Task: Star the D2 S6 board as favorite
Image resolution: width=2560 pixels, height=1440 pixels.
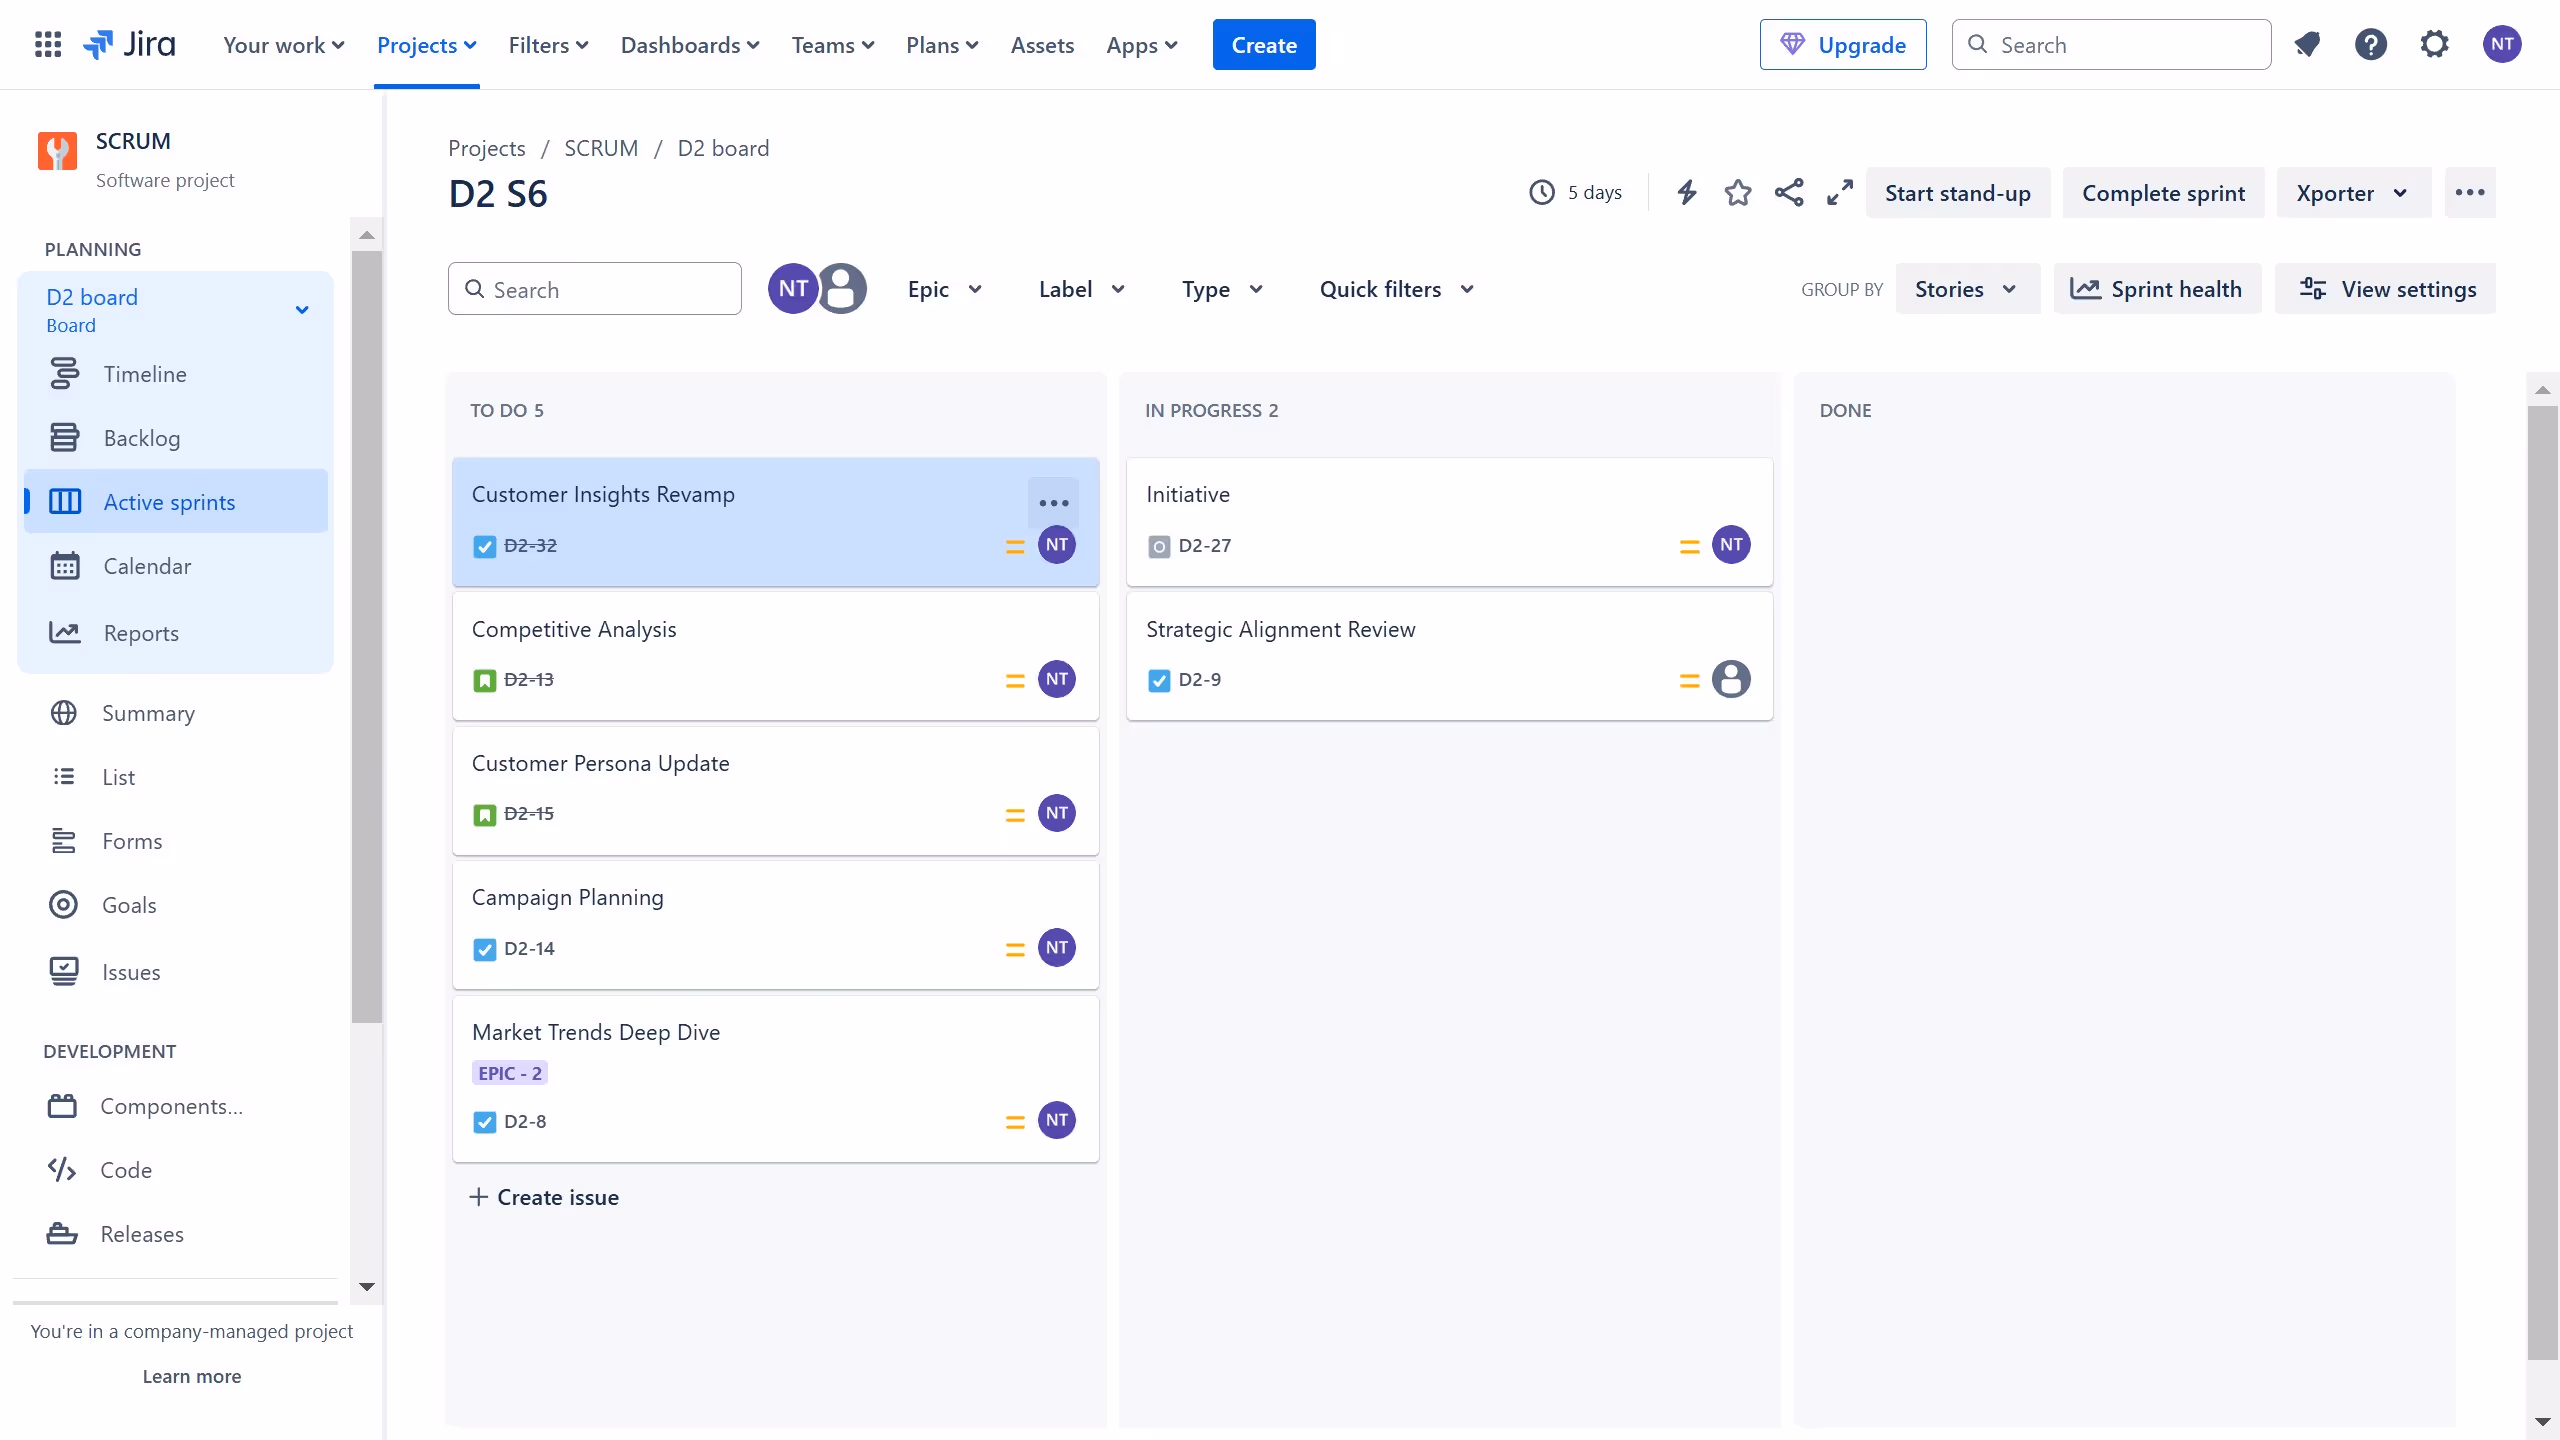Action: point(1738,192)
